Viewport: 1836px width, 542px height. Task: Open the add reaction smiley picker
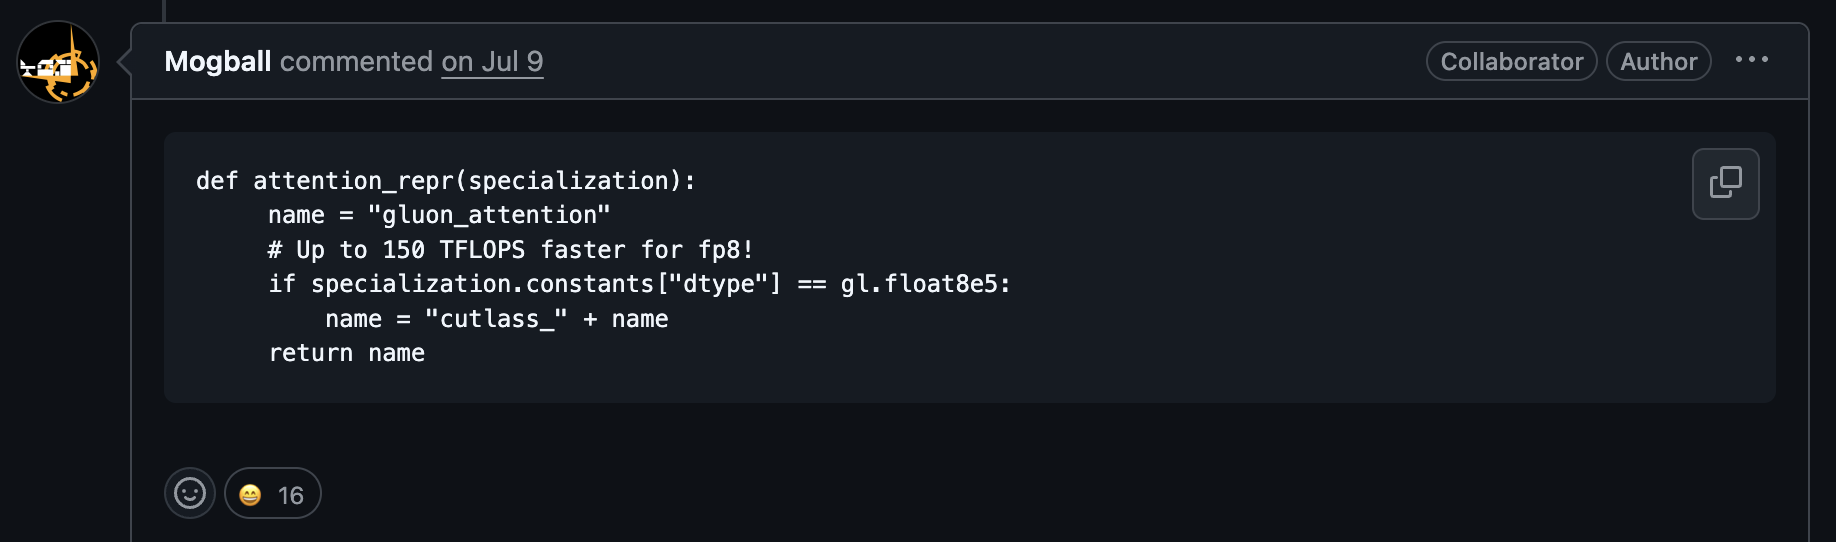pyautogui.click(x=190, y=493)
